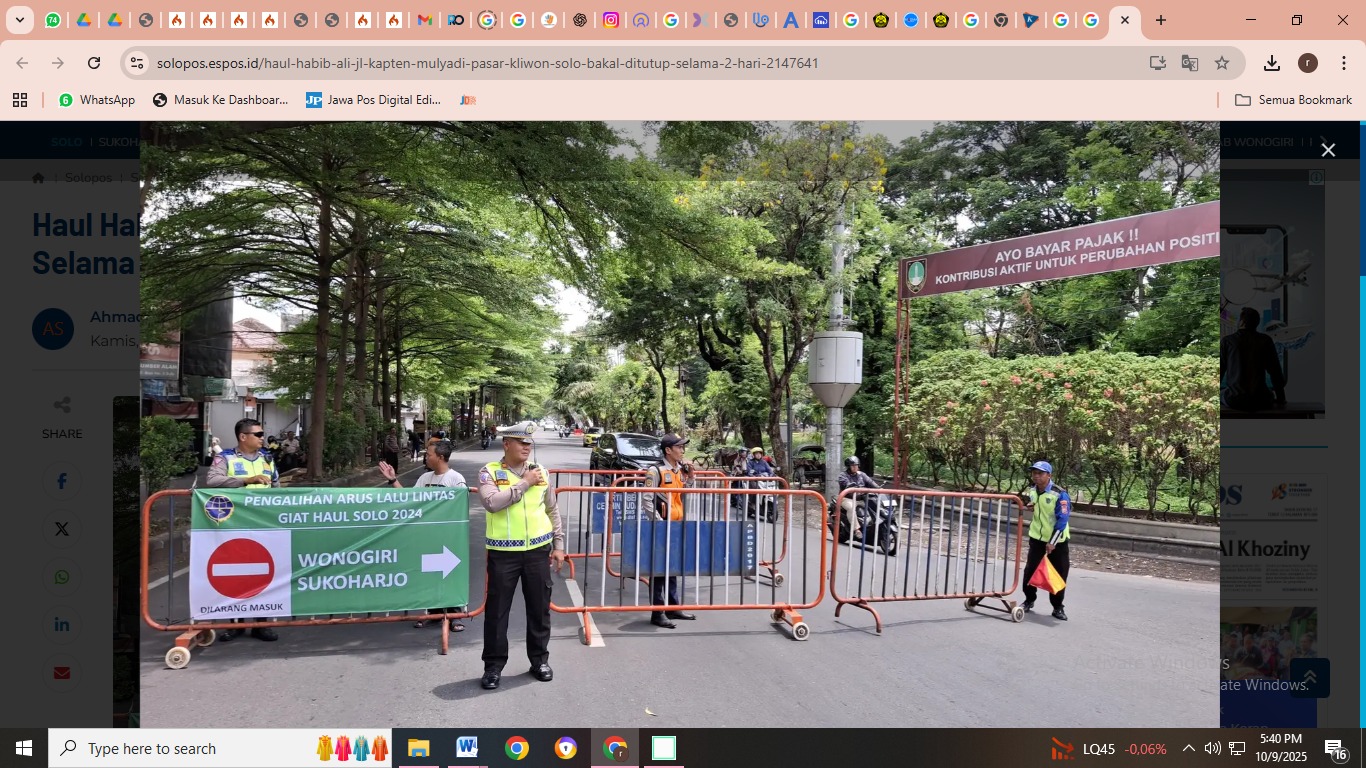
Task: Open the volume control in tray
Action: coord(1212,748)
